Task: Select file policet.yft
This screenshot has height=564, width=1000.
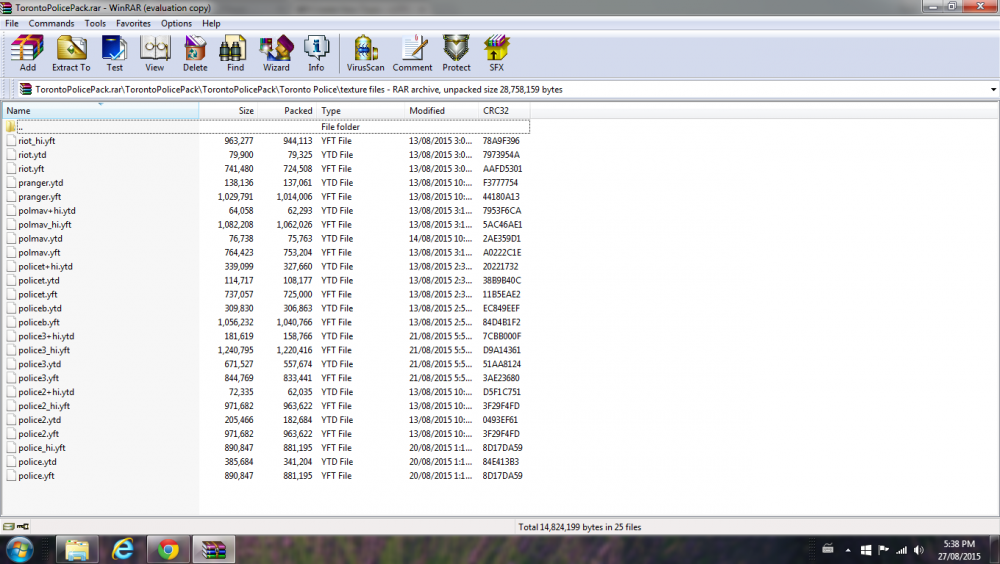Action: coord(38,295)
